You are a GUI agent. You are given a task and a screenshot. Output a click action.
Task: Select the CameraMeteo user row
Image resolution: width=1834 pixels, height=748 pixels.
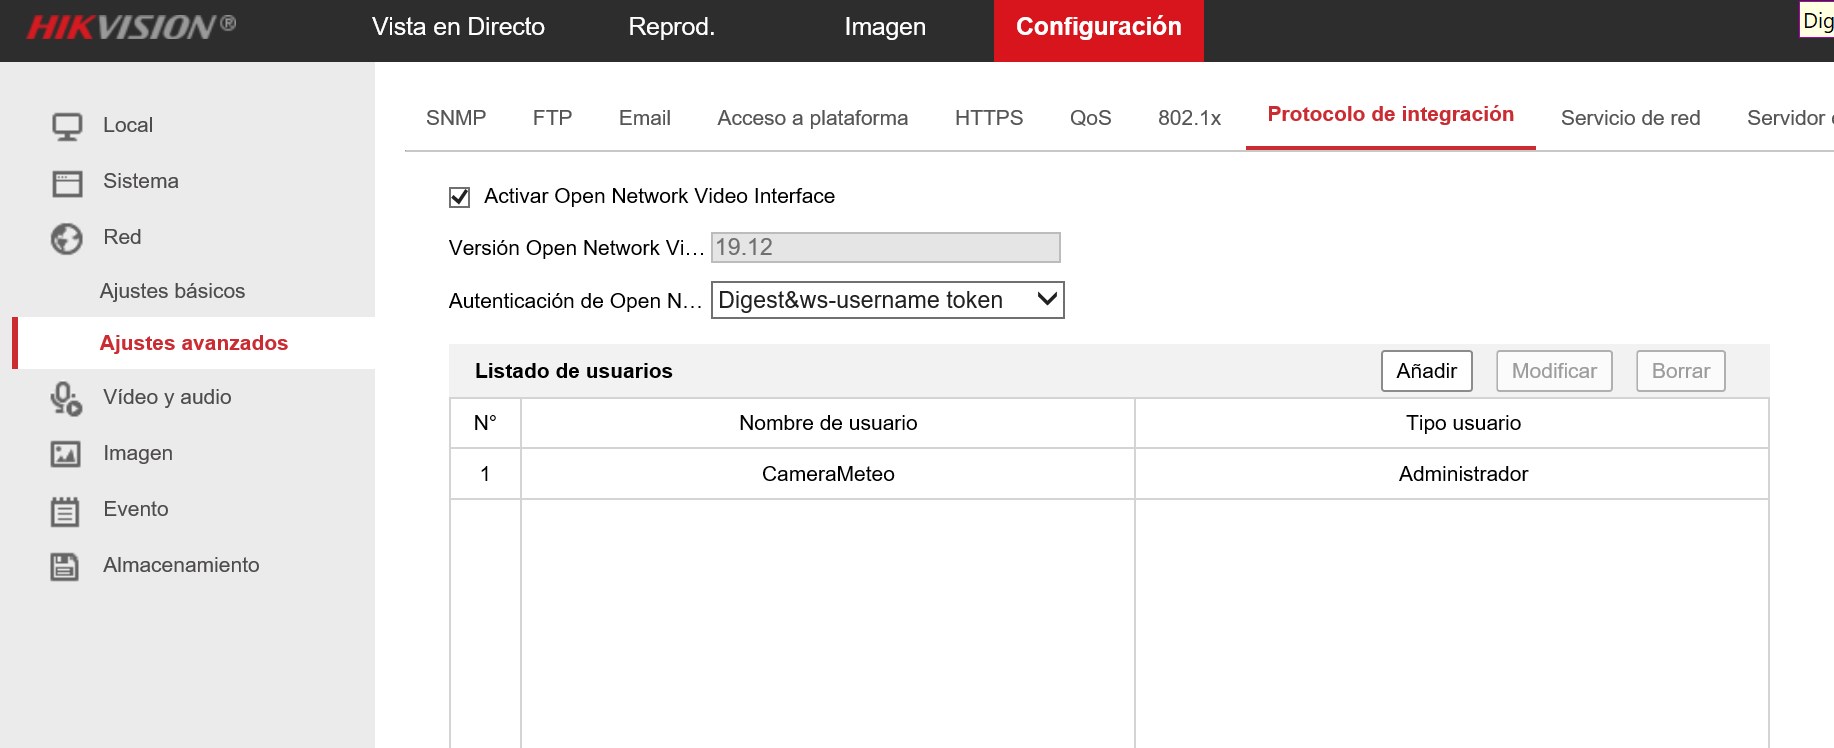point(828,474)
